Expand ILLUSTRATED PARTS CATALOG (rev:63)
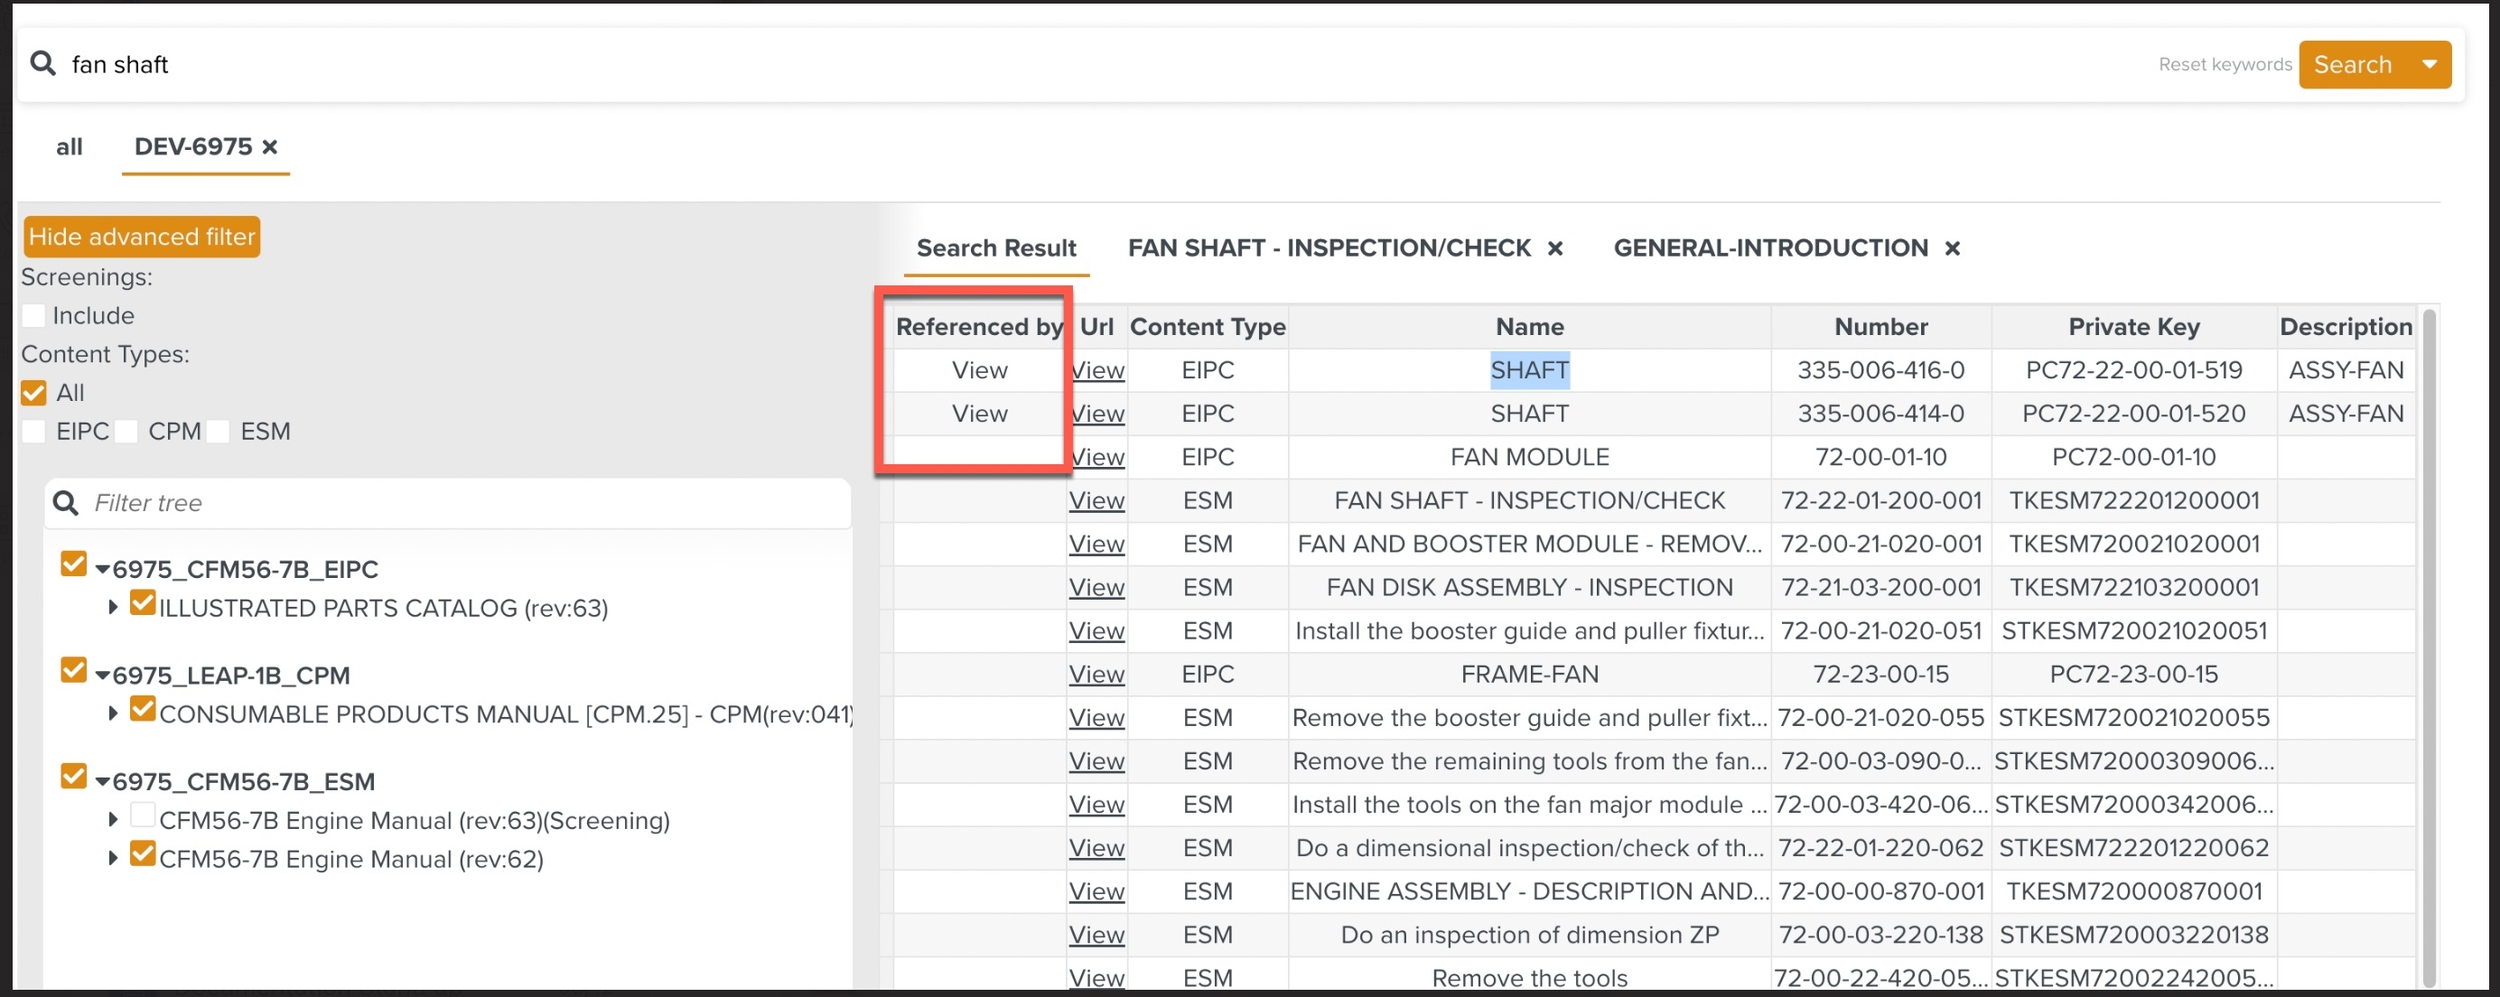 (x=113, y=607)
